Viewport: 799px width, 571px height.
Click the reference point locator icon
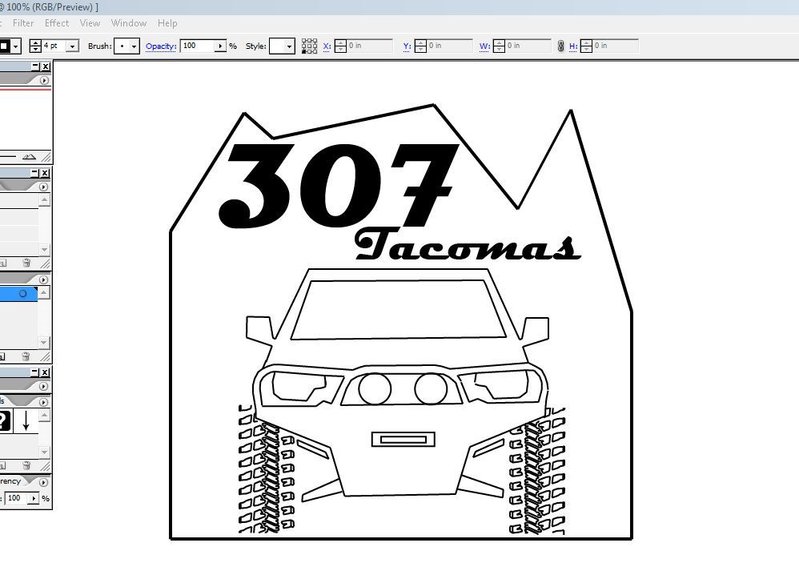pyautogui.click(x=309, y=46)
